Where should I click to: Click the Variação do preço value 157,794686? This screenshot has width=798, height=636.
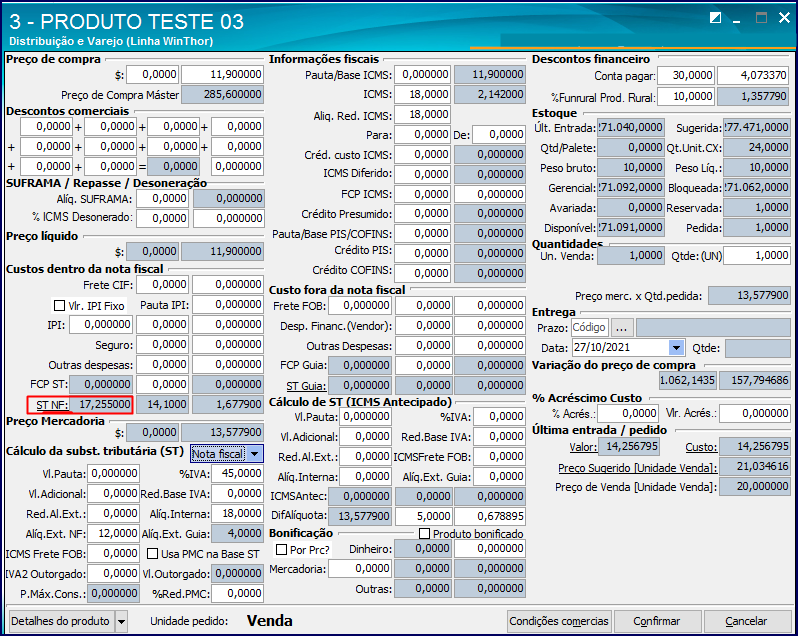pyautogui.click(x=755, y=380)
